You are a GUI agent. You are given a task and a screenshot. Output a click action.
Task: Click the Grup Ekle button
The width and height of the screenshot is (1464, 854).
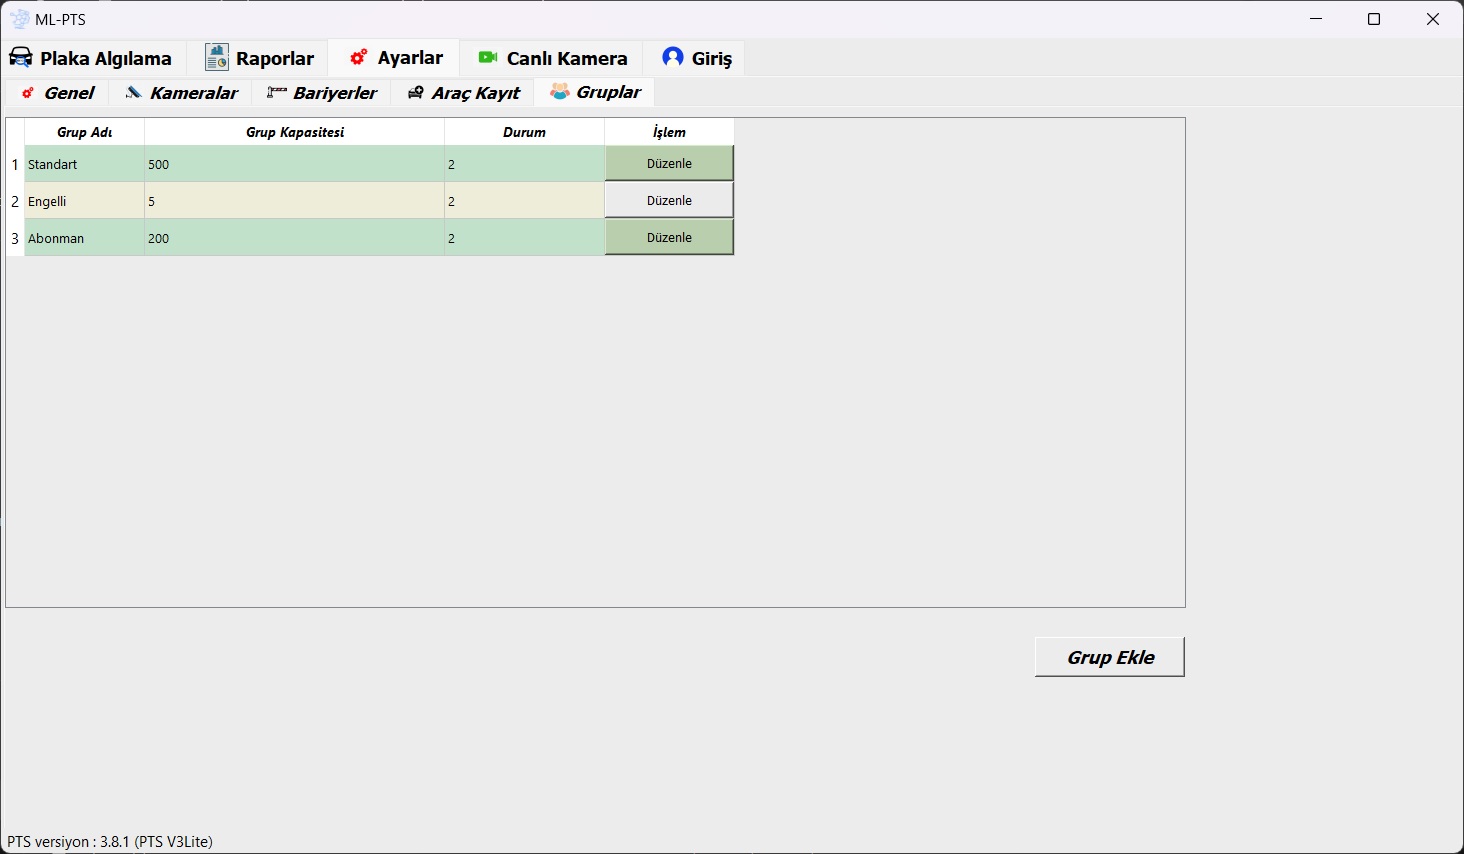coord(1110,657)
